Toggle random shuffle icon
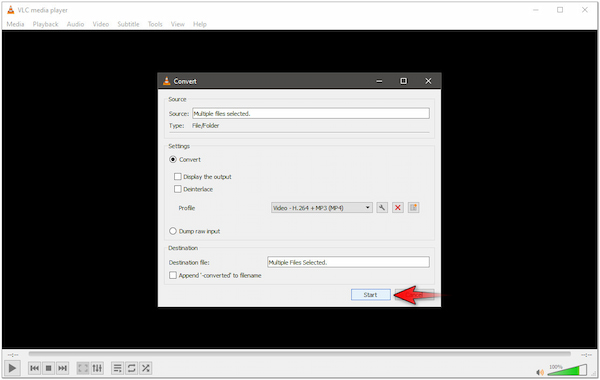 click(145, 368)
